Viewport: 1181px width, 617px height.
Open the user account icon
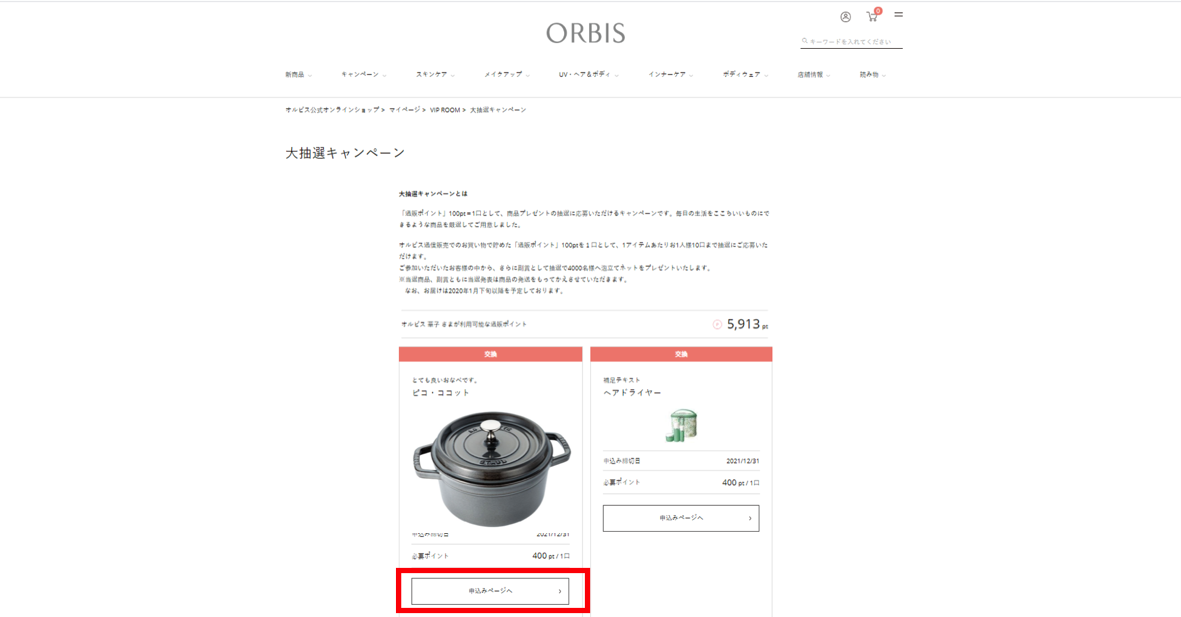pos(845,17)
